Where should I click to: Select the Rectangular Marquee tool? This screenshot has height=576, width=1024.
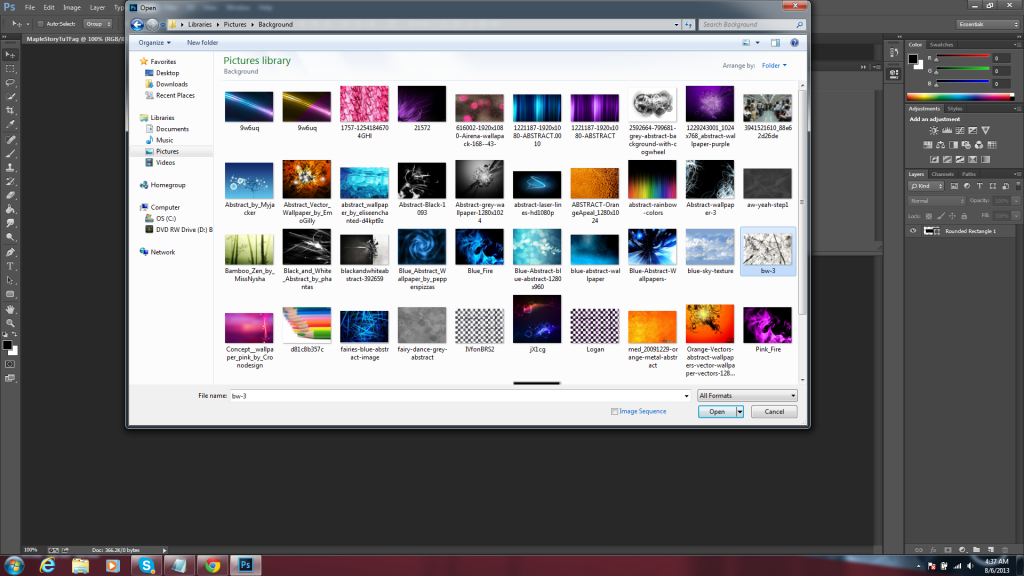point(10,69)
